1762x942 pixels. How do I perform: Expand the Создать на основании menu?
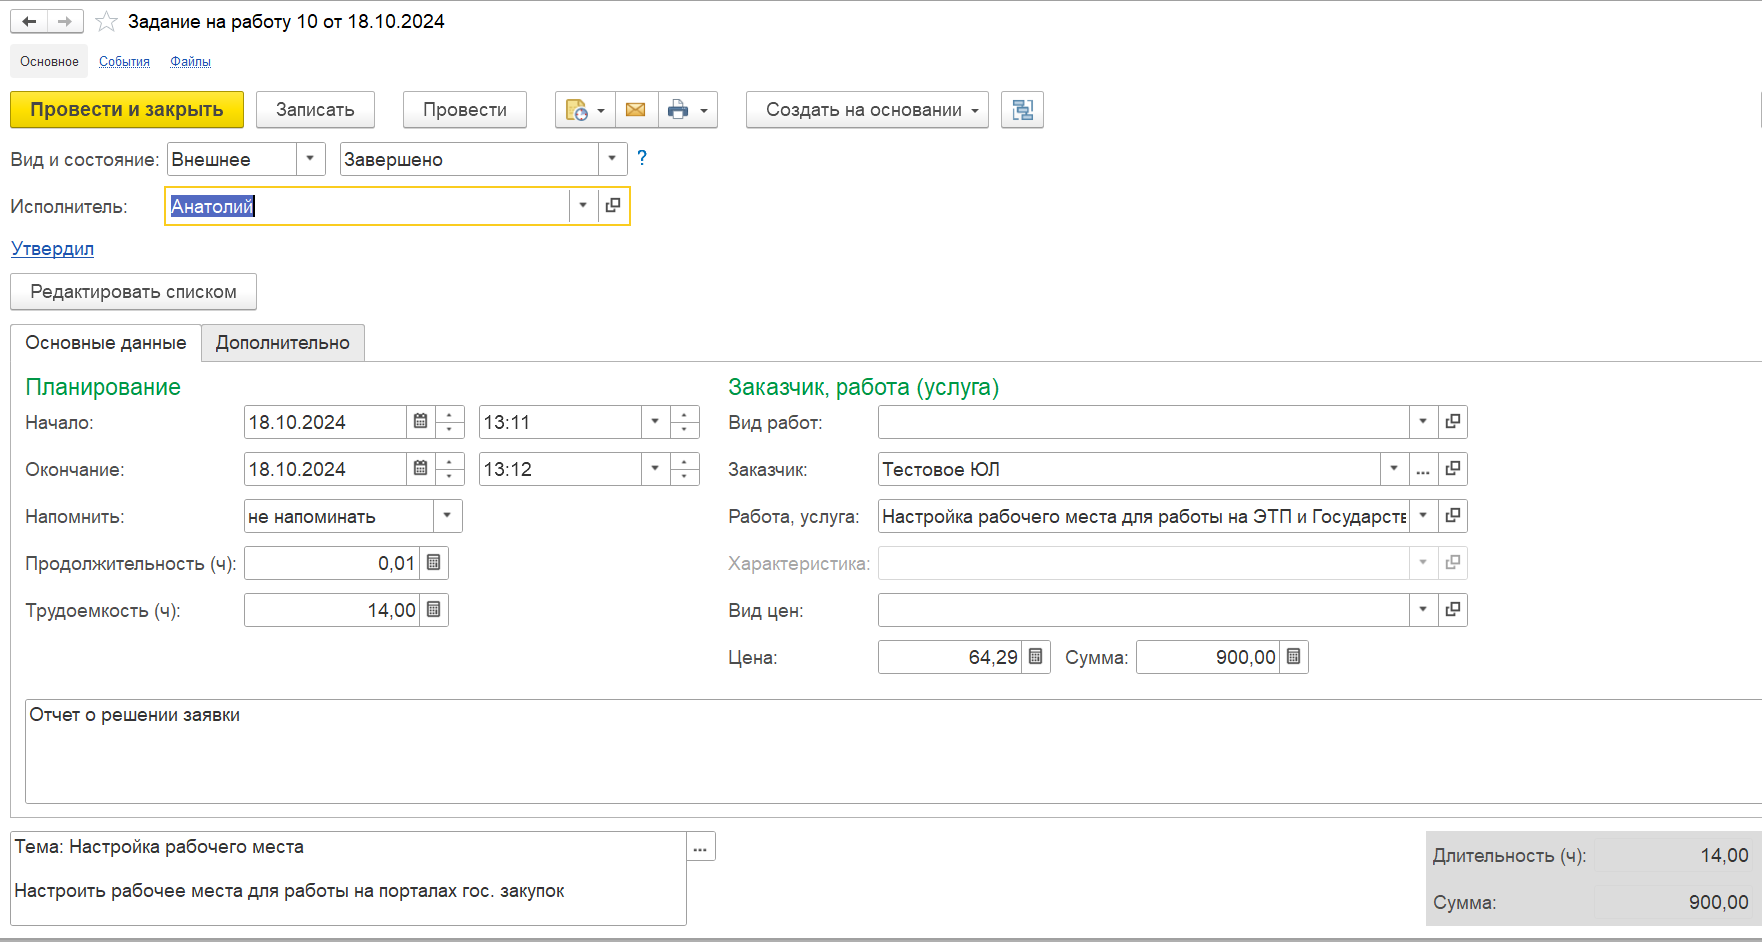(867, 110)
